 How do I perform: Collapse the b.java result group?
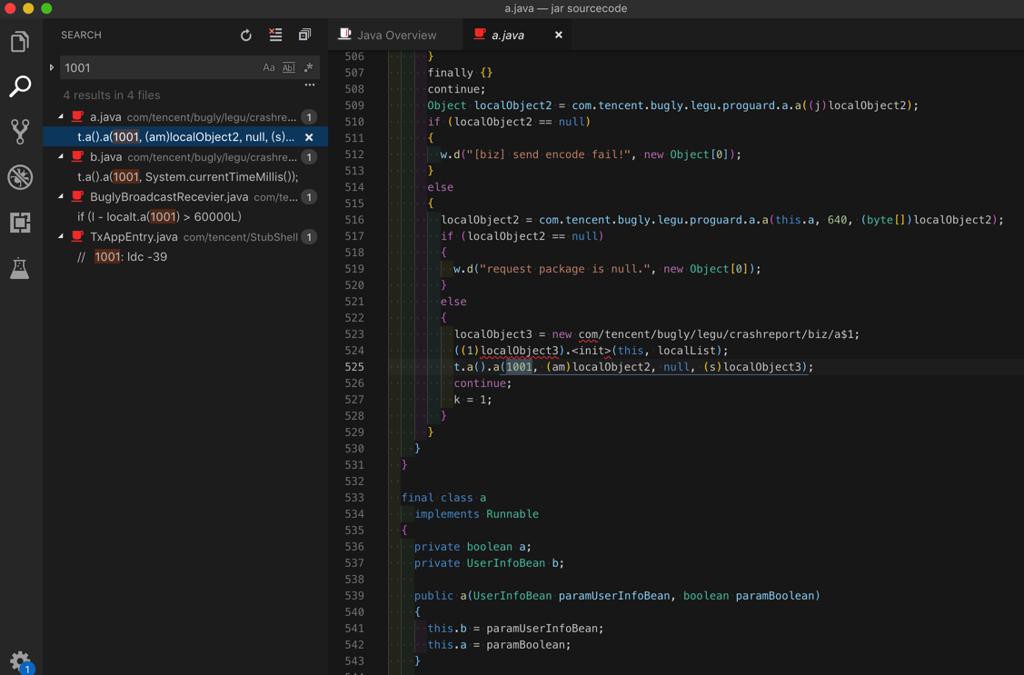pyautogui.click(x=62, y=157)
